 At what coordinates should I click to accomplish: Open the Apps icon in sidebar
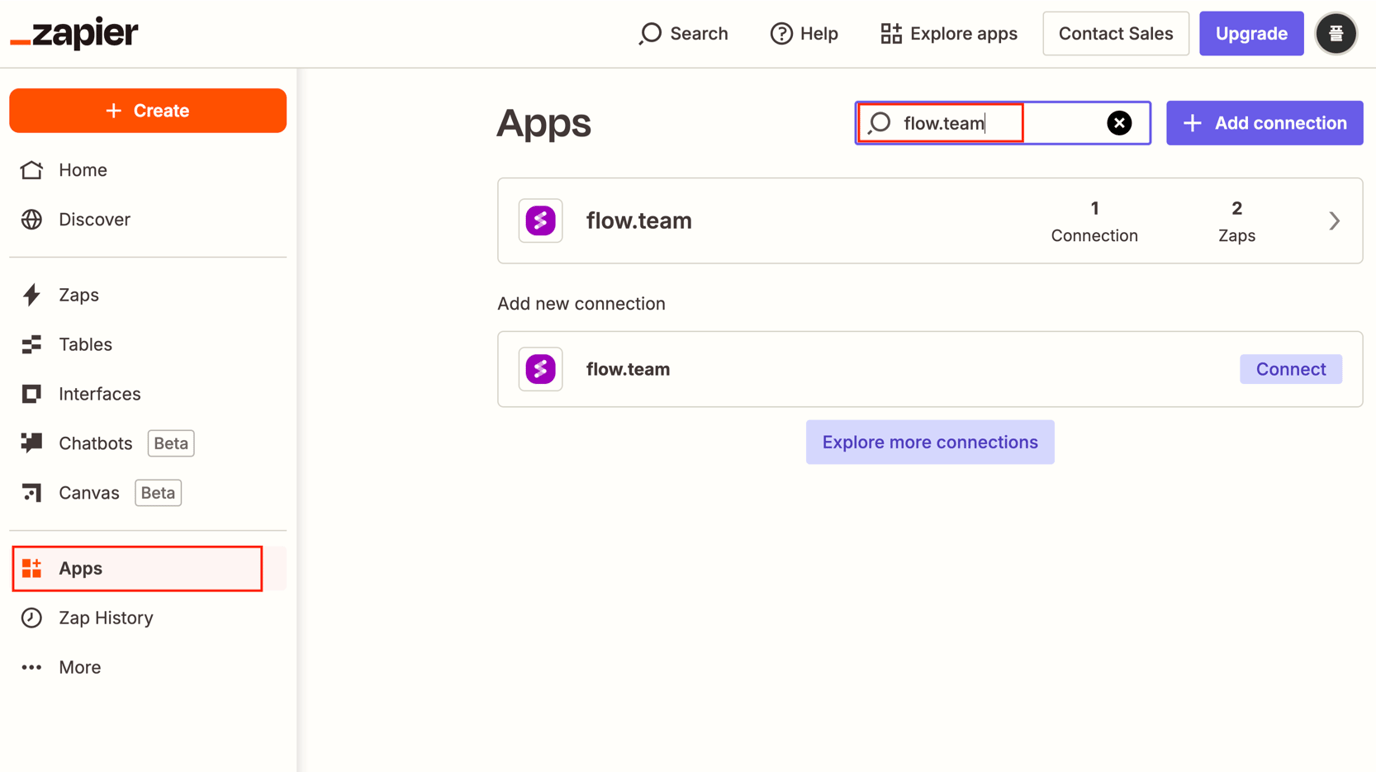(x=31, y=568)
